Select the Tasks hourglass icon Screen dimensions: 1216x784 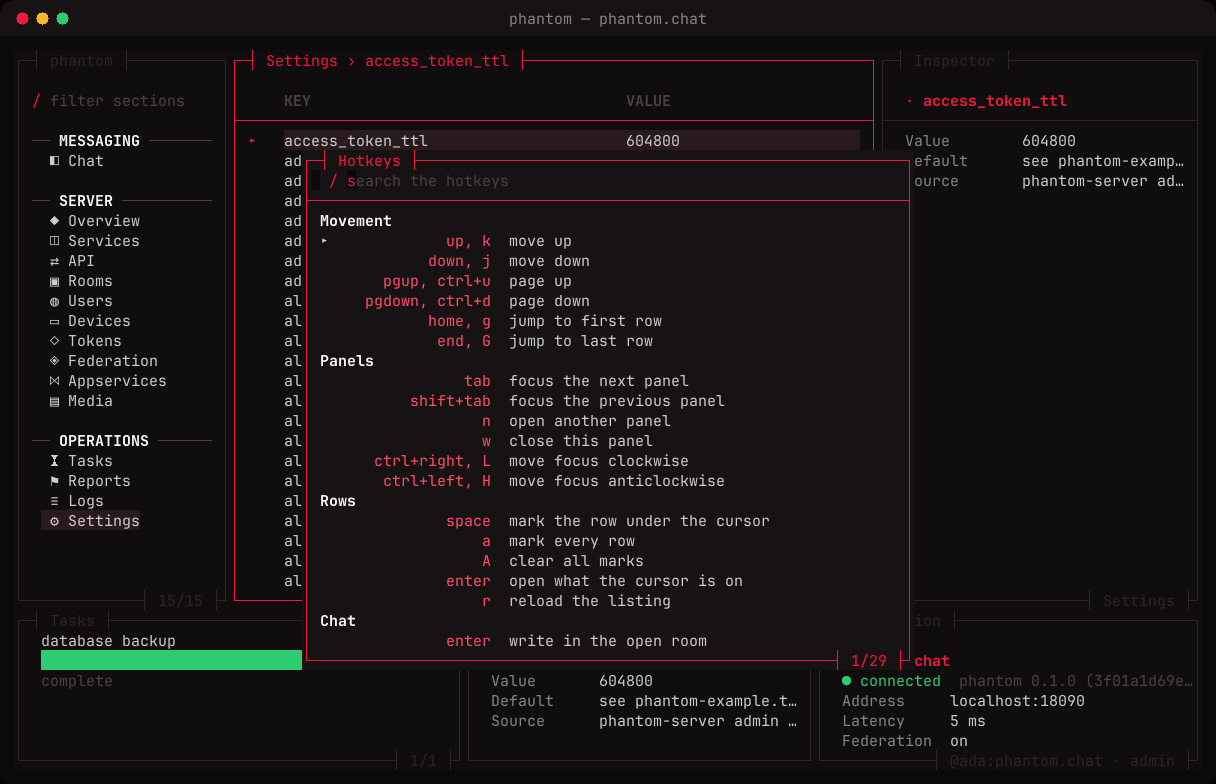click(x=54, y=461)
